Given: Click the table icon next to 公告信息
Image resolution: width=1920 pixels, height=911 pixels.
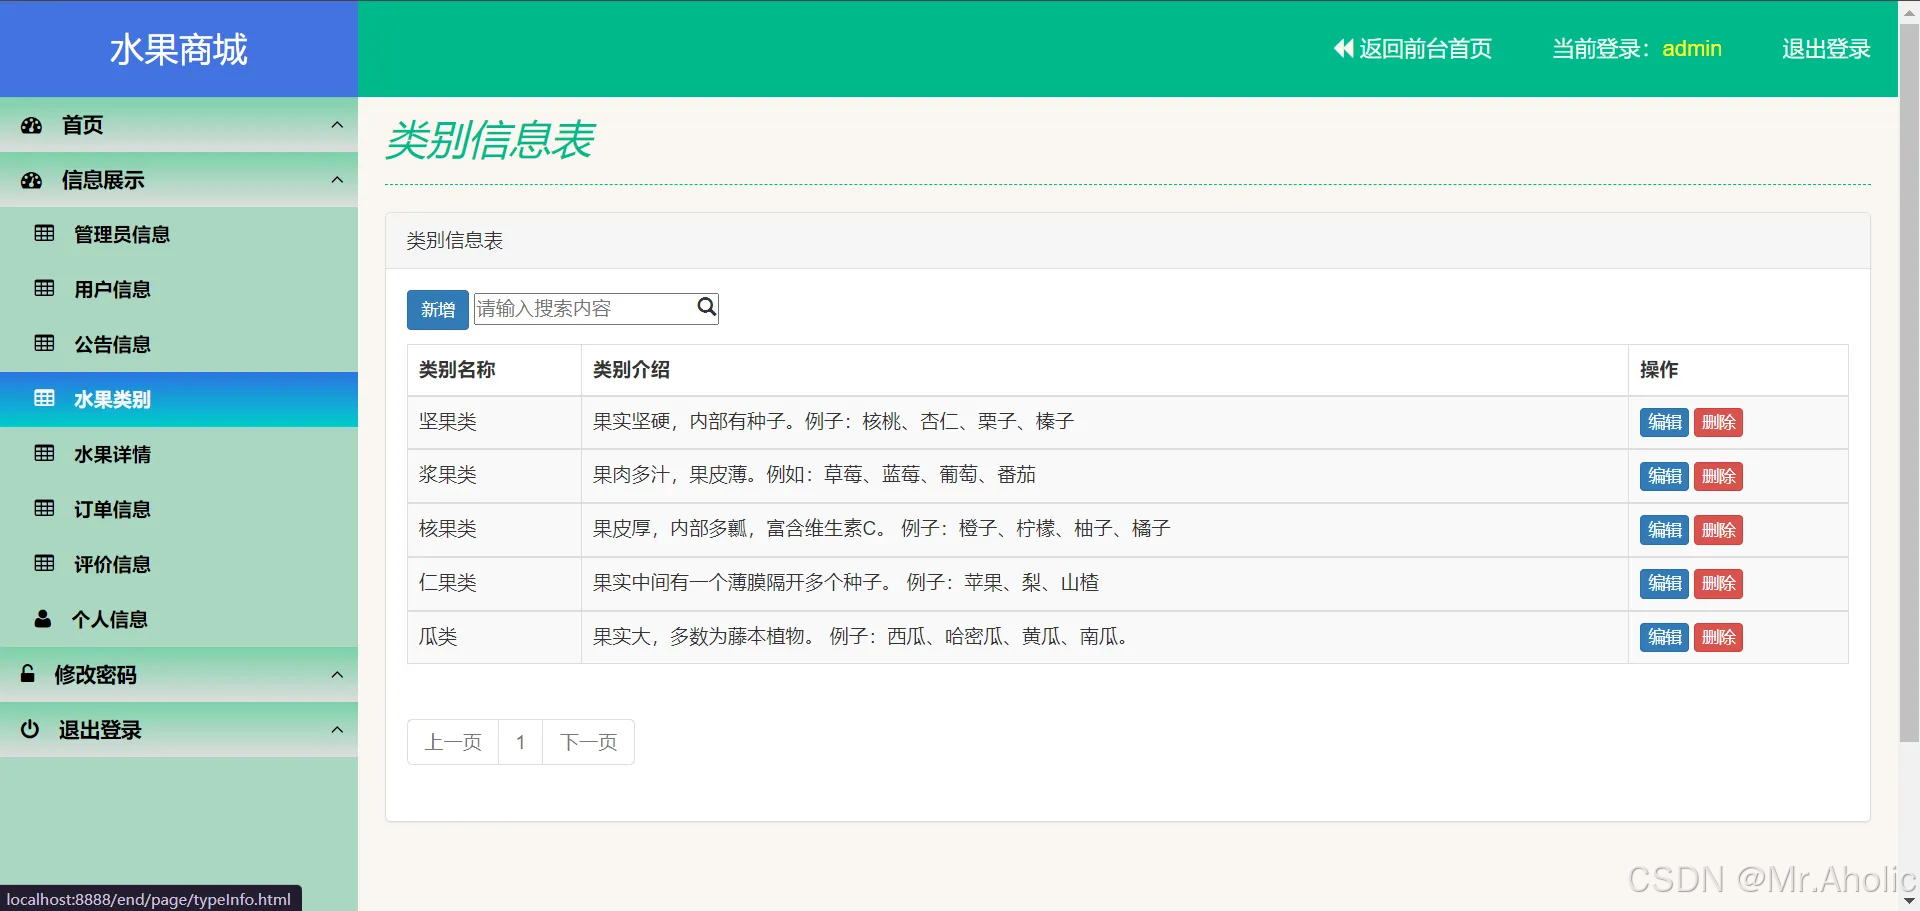Looking at the screenshot, I should click(45, 344).
